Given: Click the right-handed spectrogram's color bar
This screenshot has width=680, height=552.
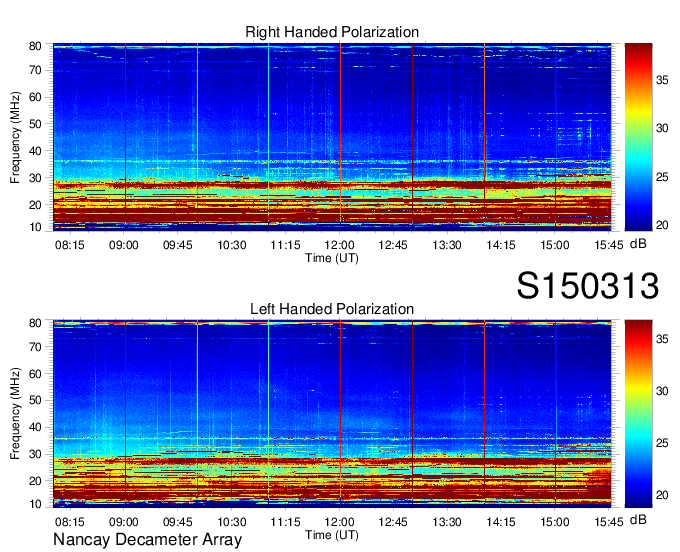Looking at the screenshot, I should (638, 137).
